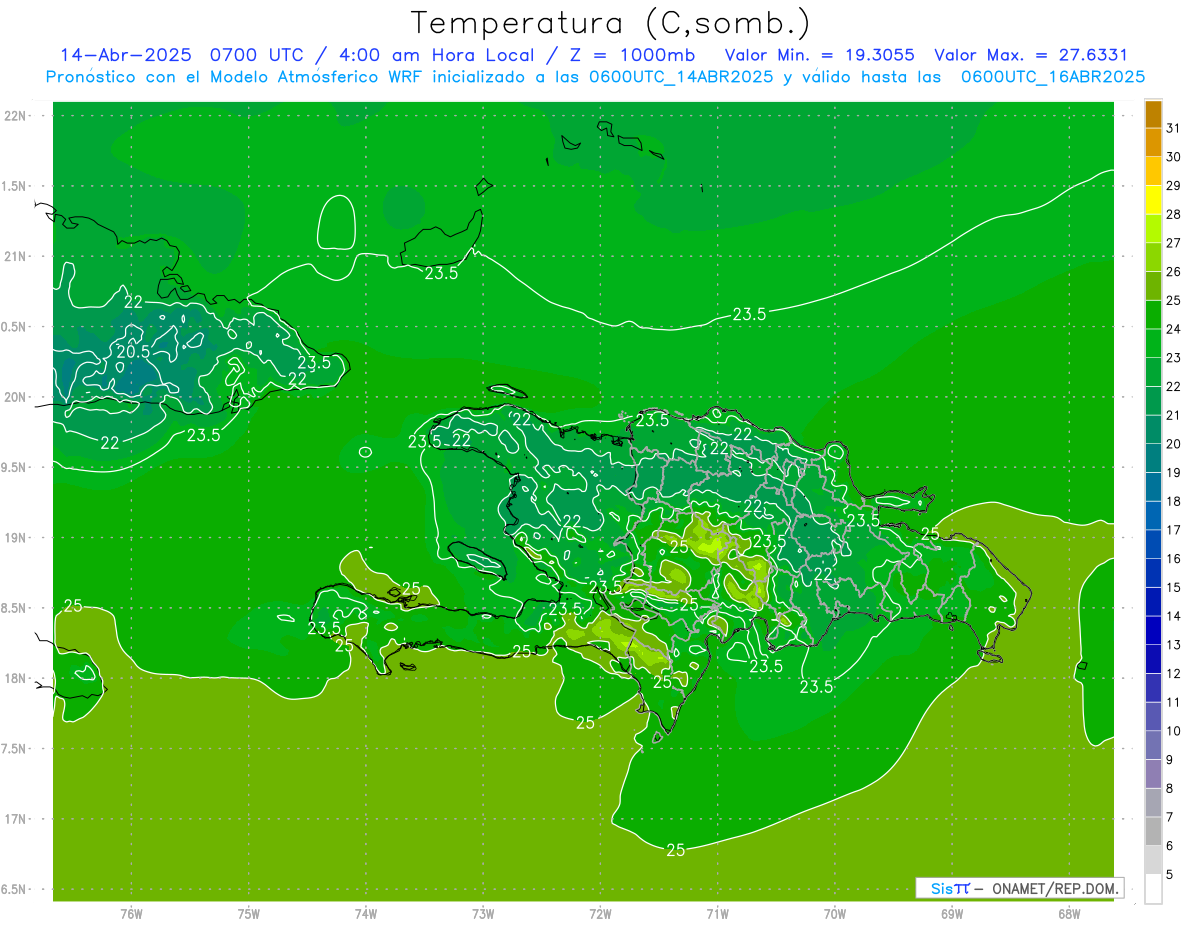Image resolution: width=1200 pixels, height=927 pixels.
Task: Click the "76W" longitude label
Action: [131, 914]
